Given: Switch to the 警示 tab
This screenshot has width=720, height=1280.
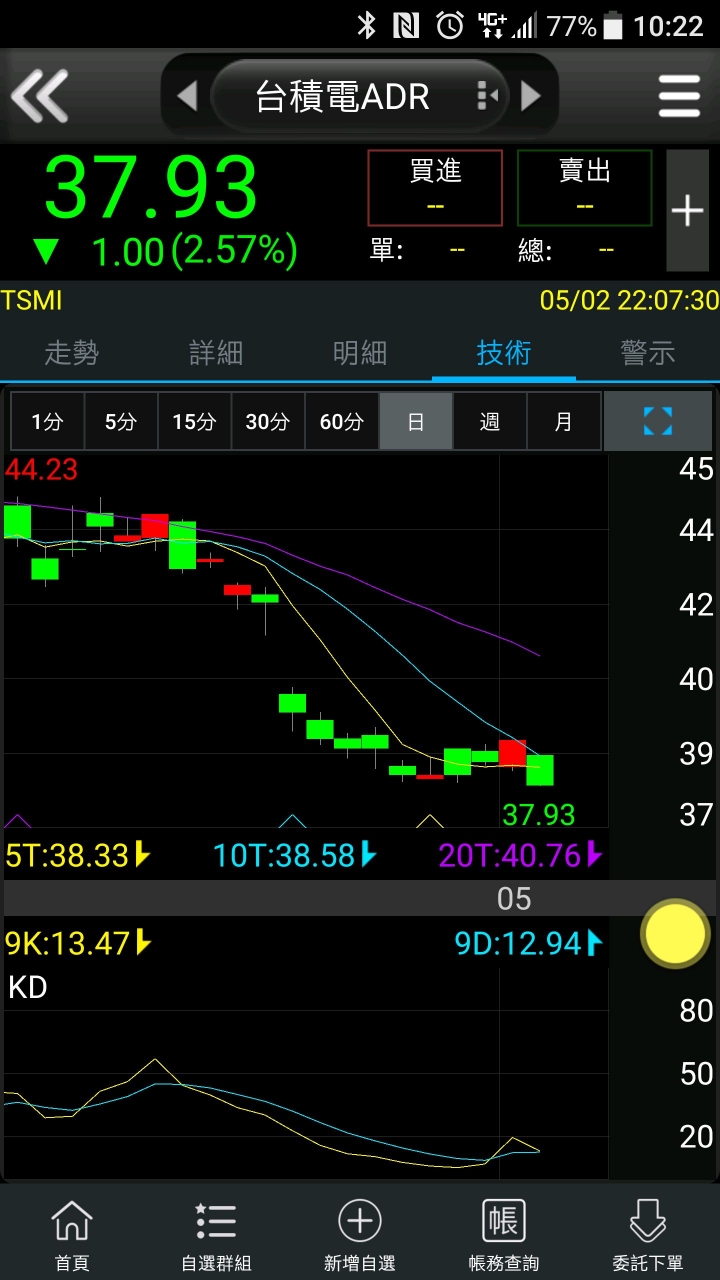Looking at the screenshot, I should [648, 352].
